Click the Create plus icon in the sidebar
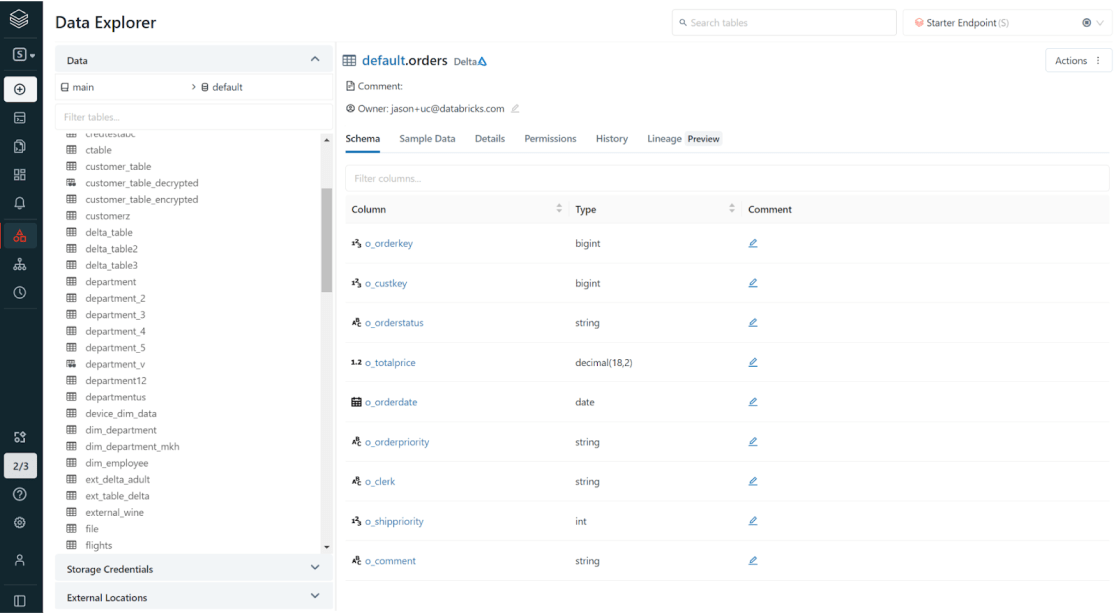This screenshot has width=1116, height=615. click(20, 89)
